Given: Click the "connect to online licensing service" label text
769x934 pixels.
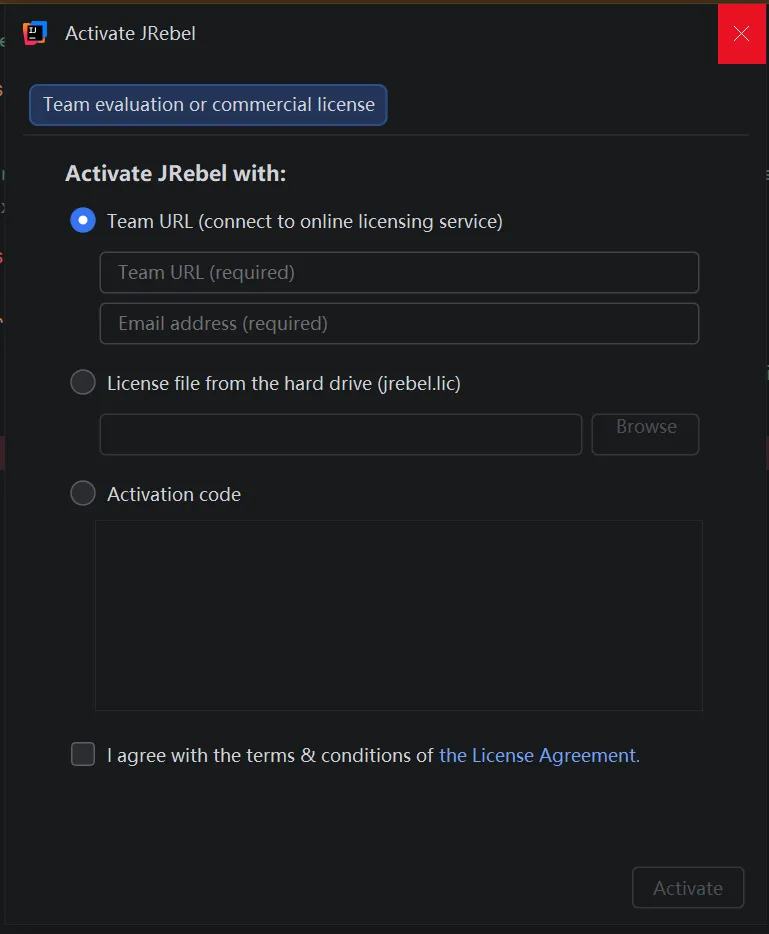Looking at the screenshot, I should (x=350, y=222).
